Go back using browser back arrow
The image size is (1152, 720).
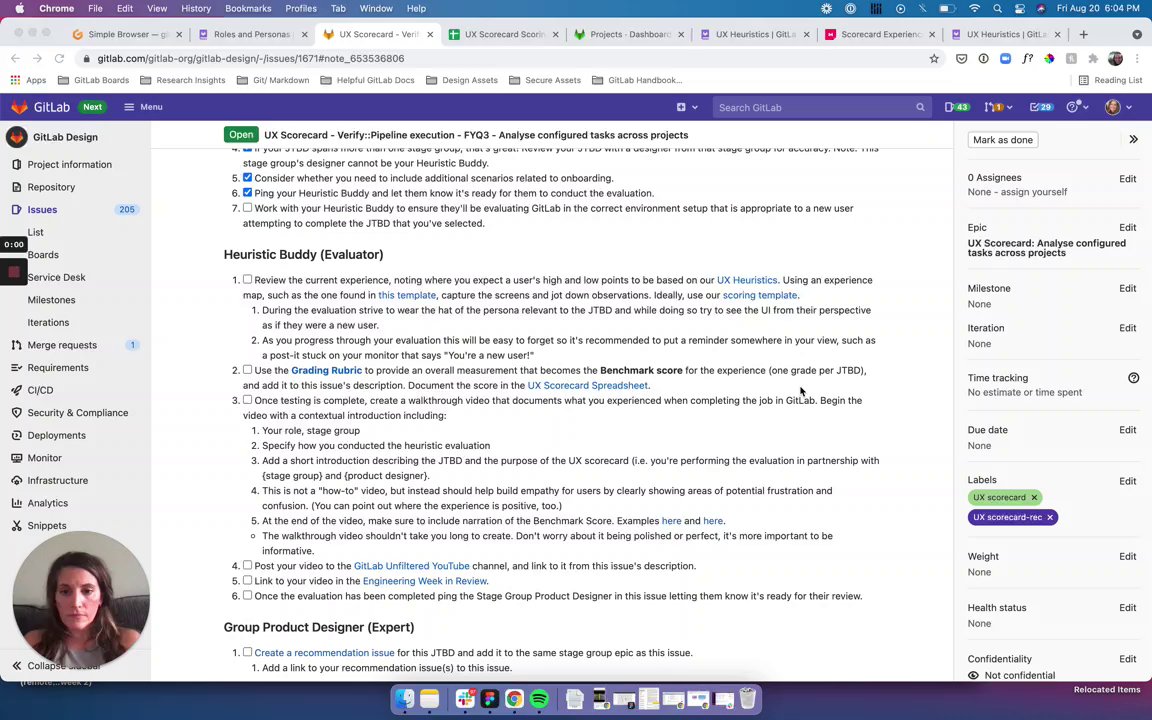pos(15,59)
